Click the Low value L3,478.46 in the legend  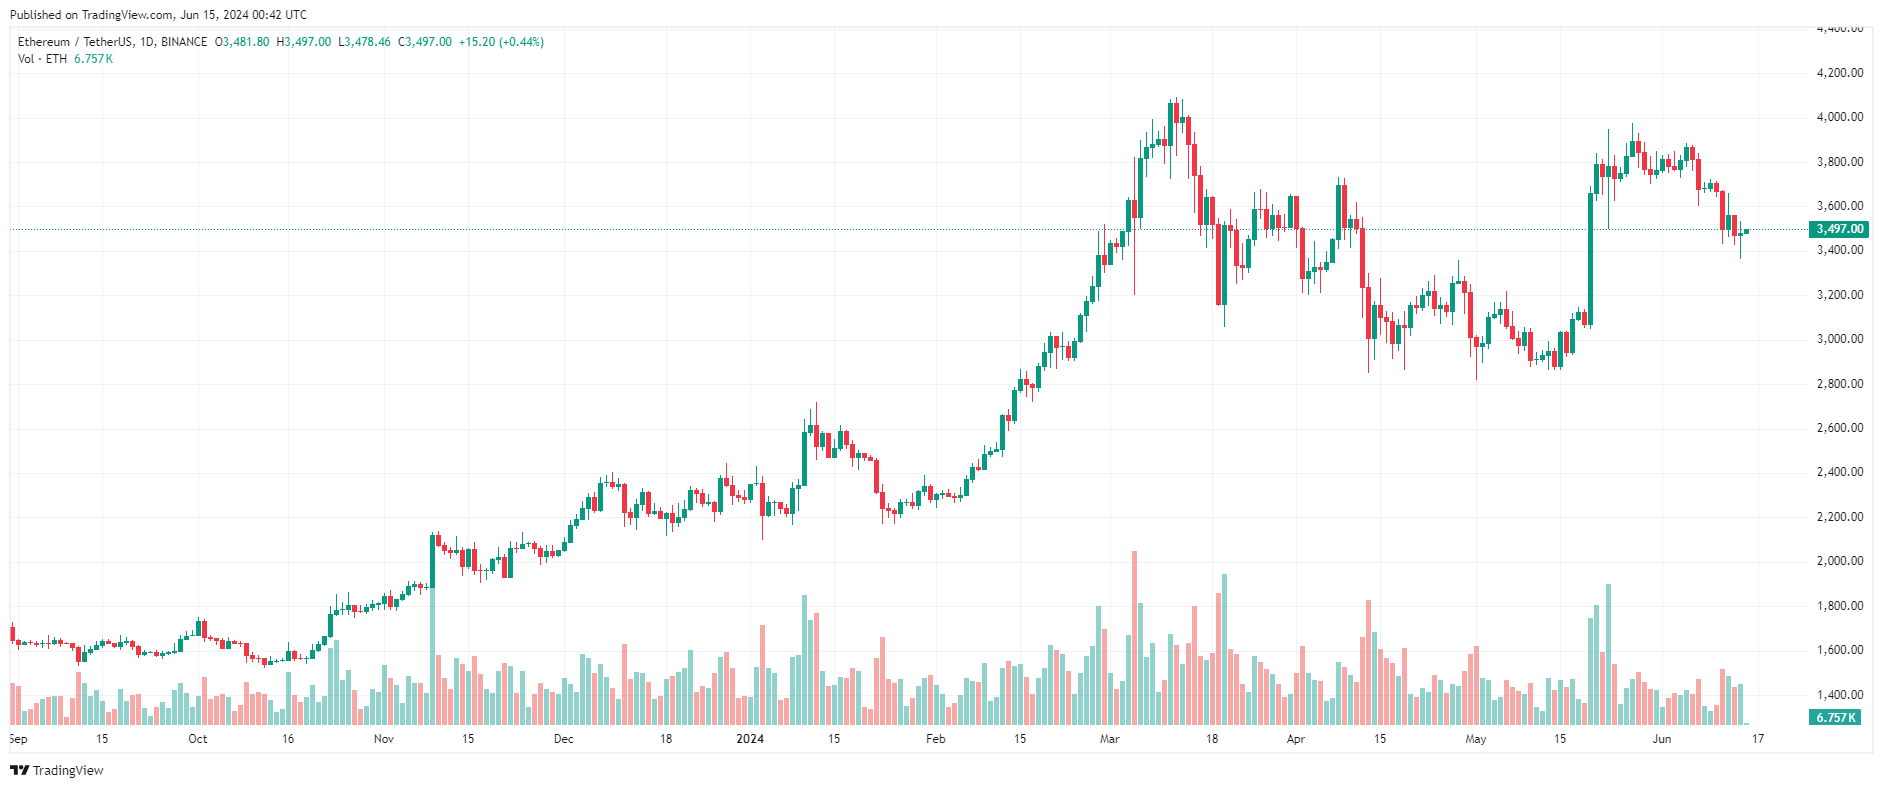pos(364,42)
